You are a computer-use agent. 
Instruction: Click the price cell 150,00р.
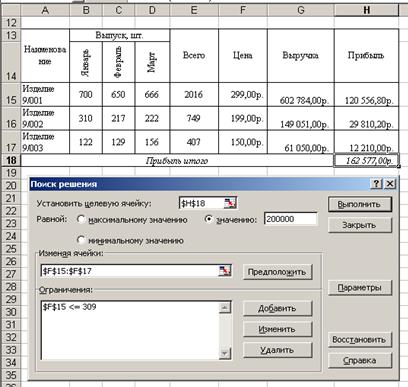coord(243,142)
